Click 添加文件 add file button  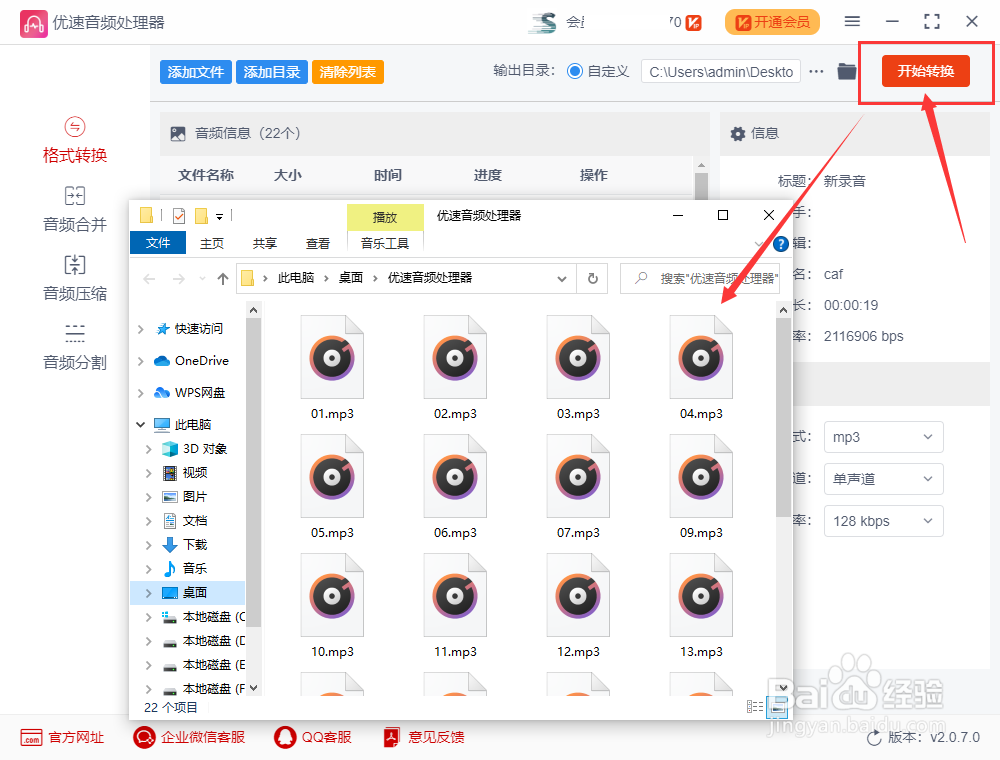point(195,72)
